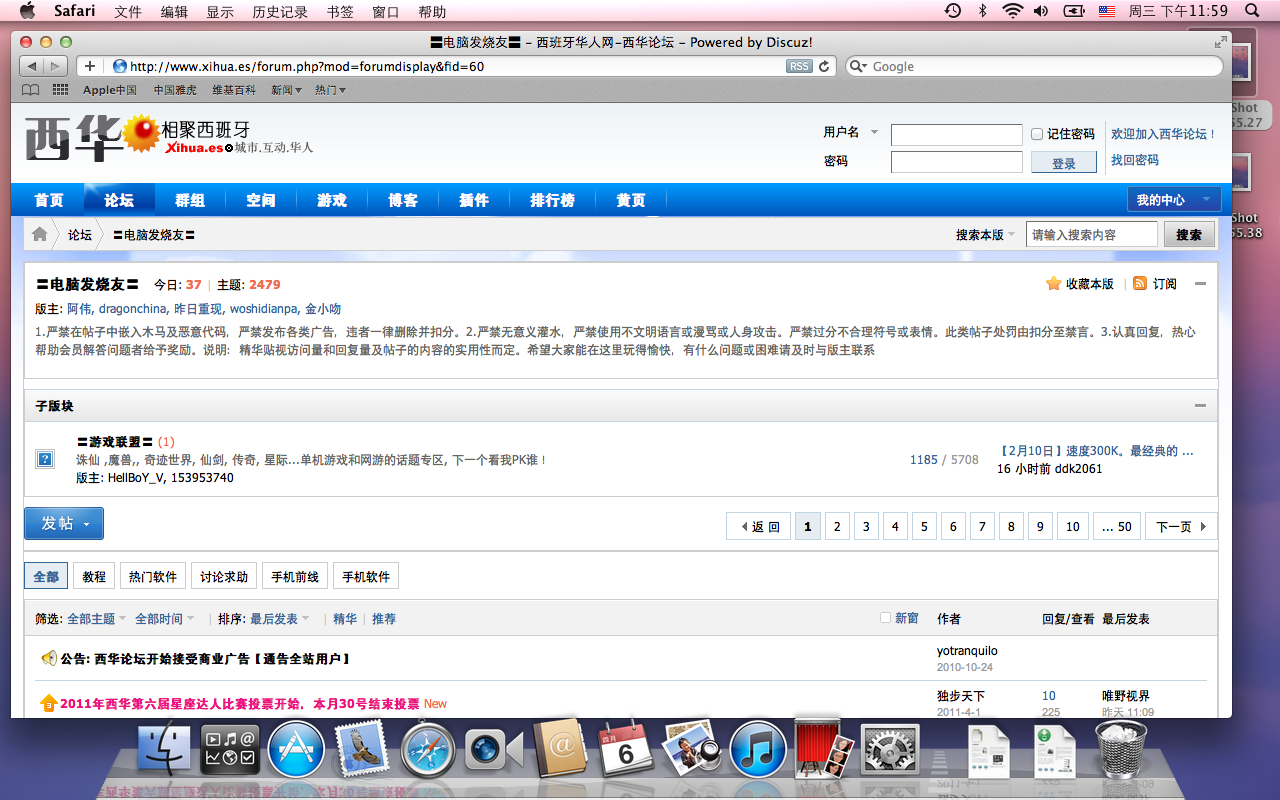Open the 用户名 dropdown arrow
Viewport: 1280px width, 800px height.
tap(873, 132)
